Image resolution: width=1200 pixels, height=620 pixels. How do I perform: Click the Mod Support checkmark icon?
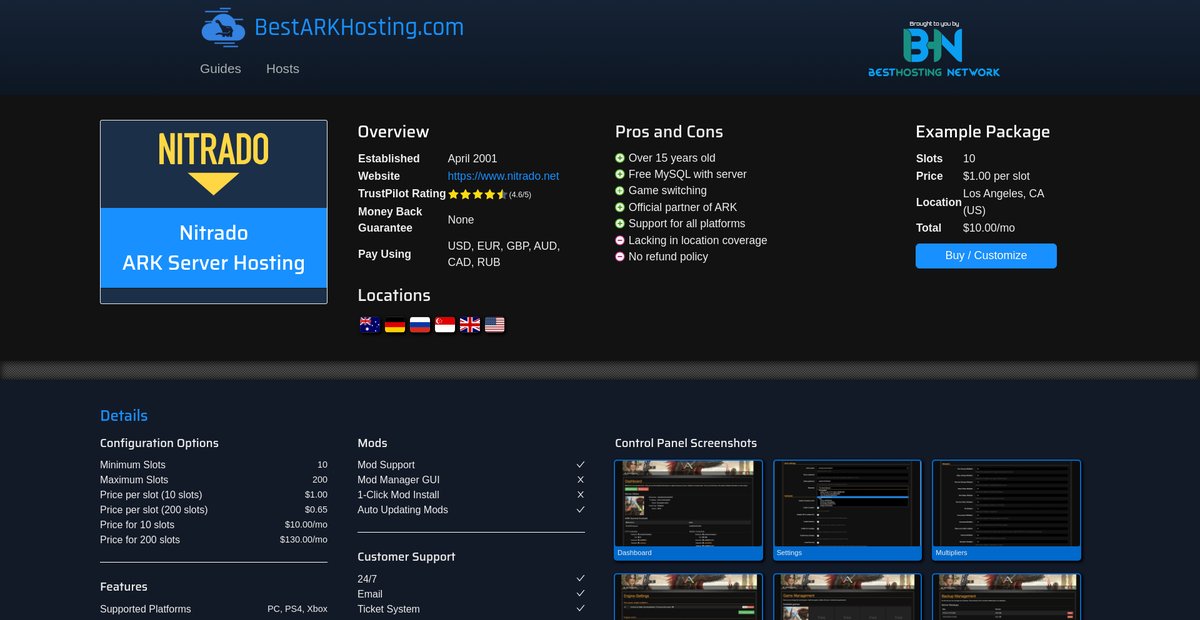(580, 465)
